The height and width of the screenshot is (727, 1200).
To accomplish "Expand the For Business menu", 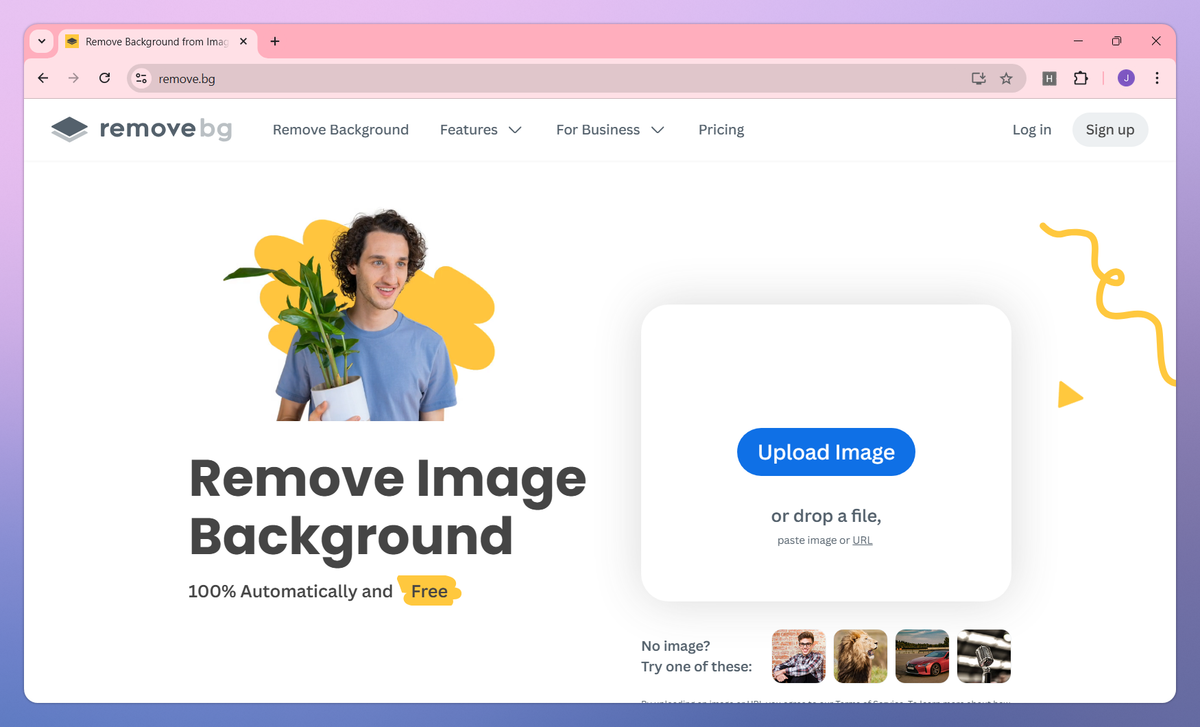I will point(610,130).
